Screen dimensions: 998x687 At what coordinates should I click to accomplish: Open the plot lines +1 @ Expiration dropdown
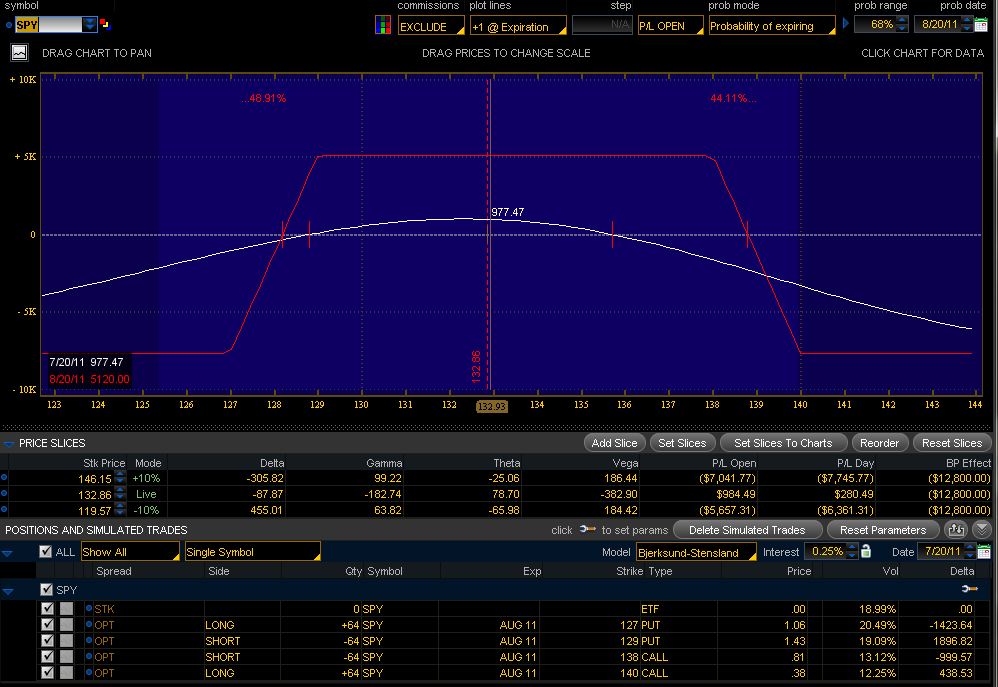tap(518, 26)
